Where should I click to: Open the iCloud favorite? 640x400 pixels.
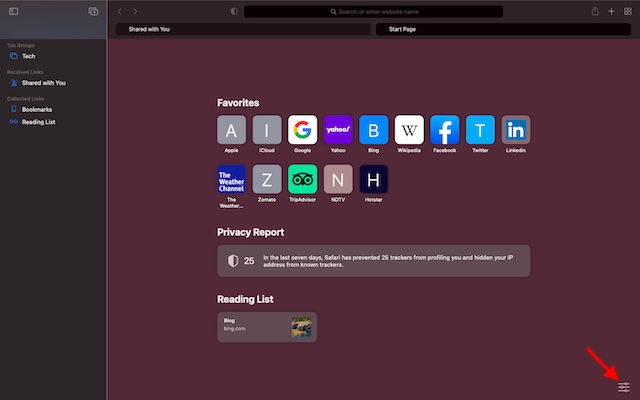point(267,130)
